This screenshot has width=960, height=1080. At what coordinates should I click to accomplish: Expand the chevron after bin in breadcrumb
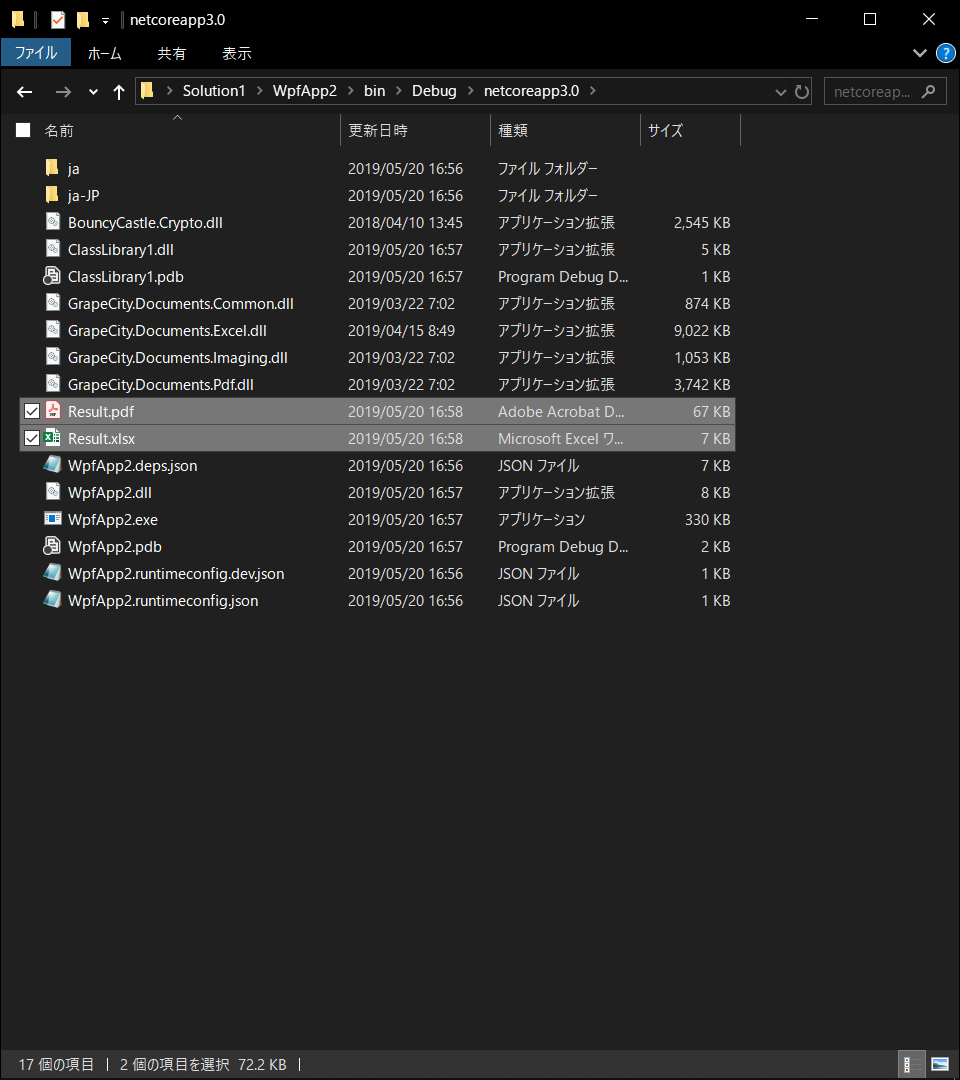[399, 91]
